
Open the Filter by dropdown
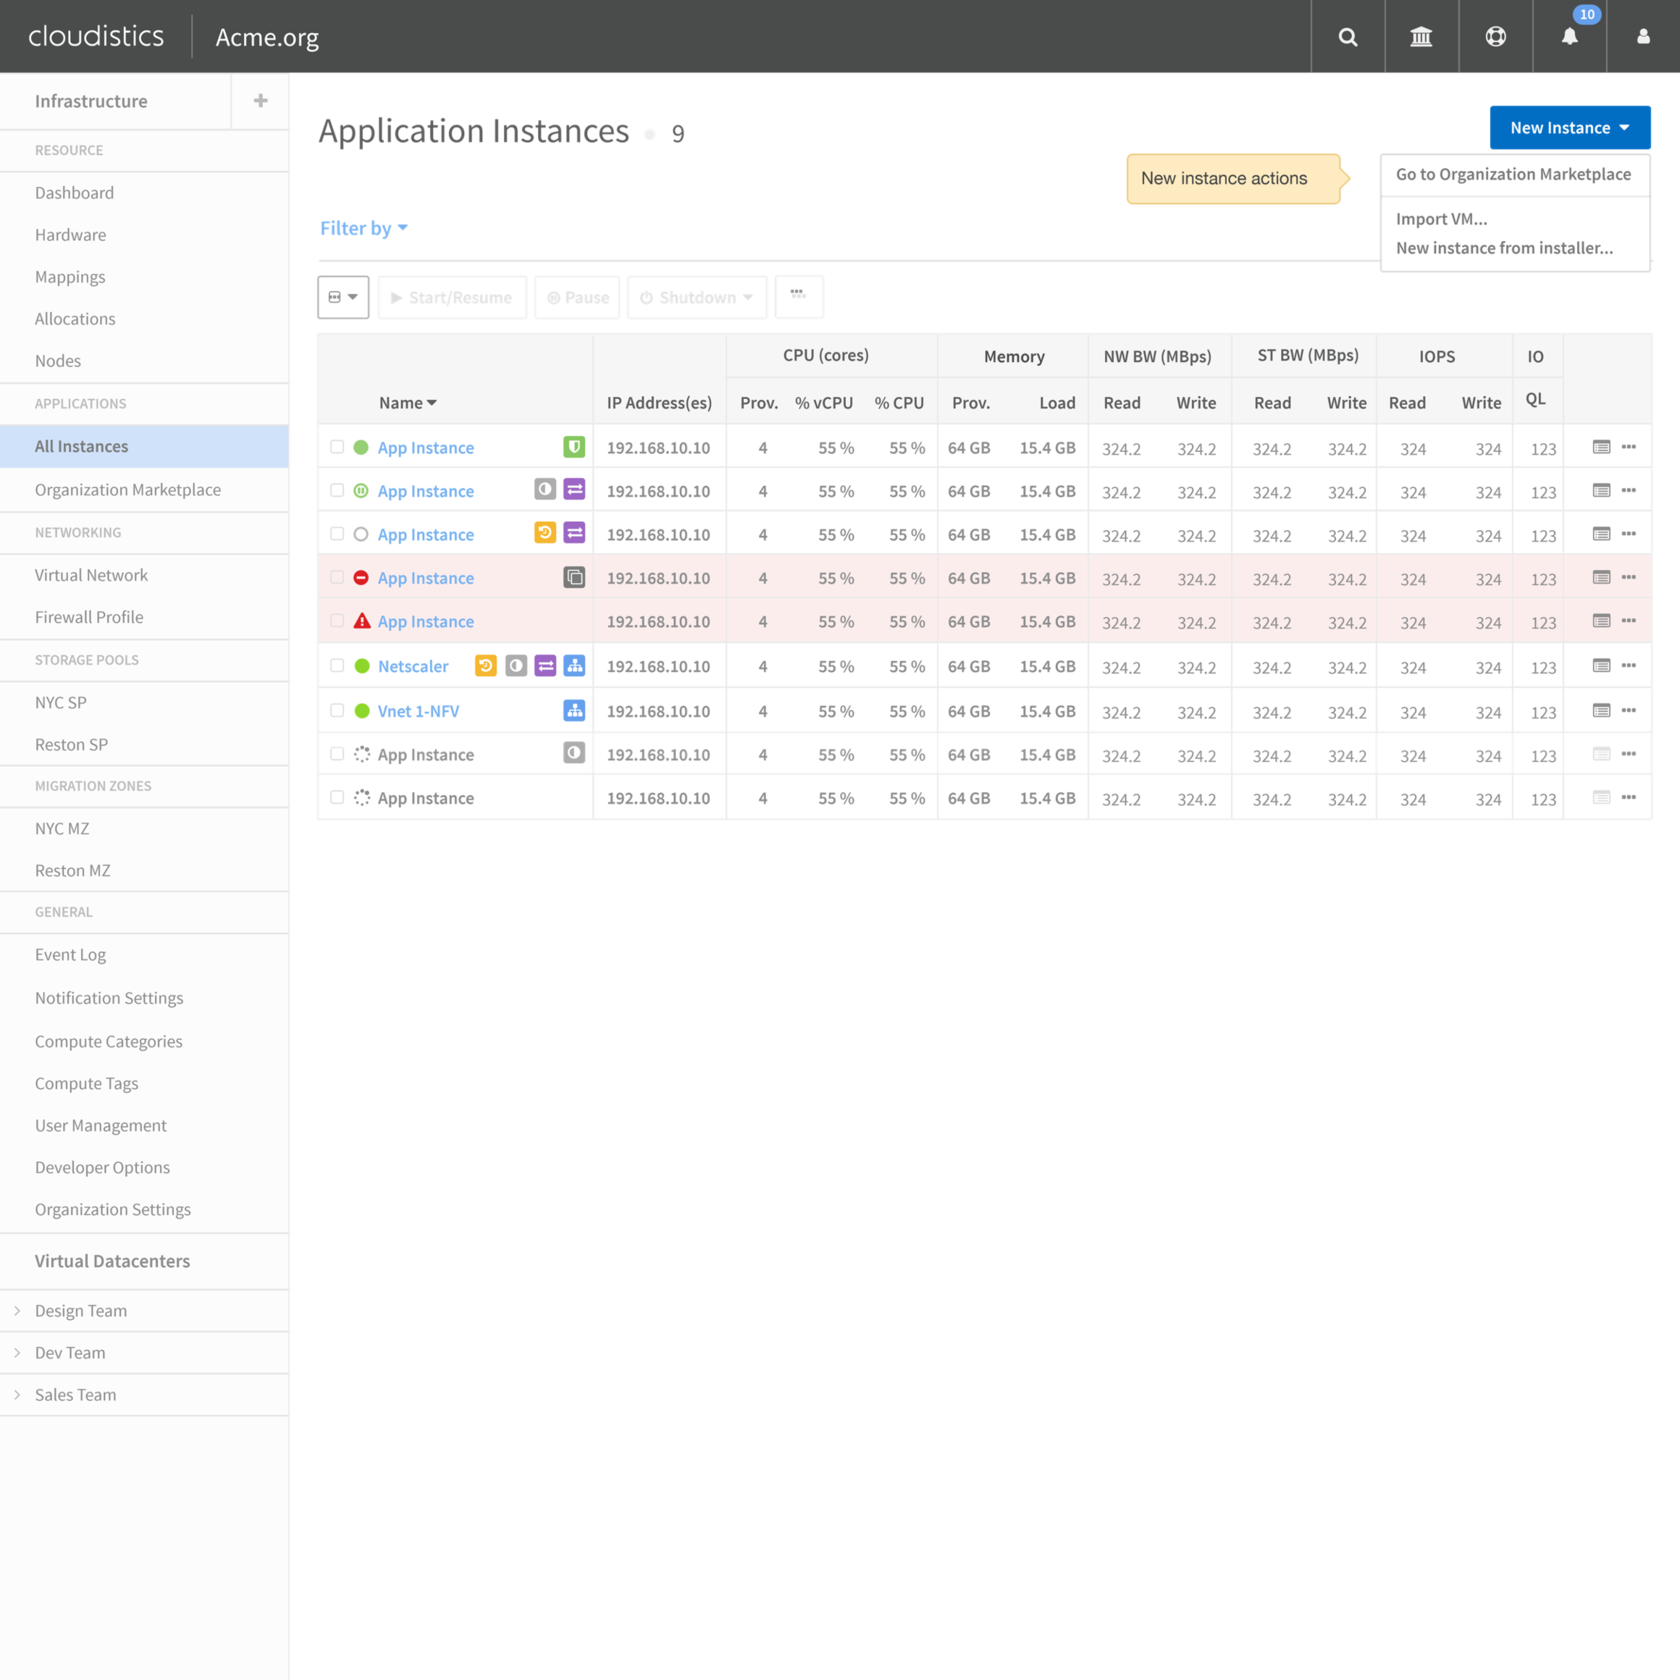tap(364, 229)
